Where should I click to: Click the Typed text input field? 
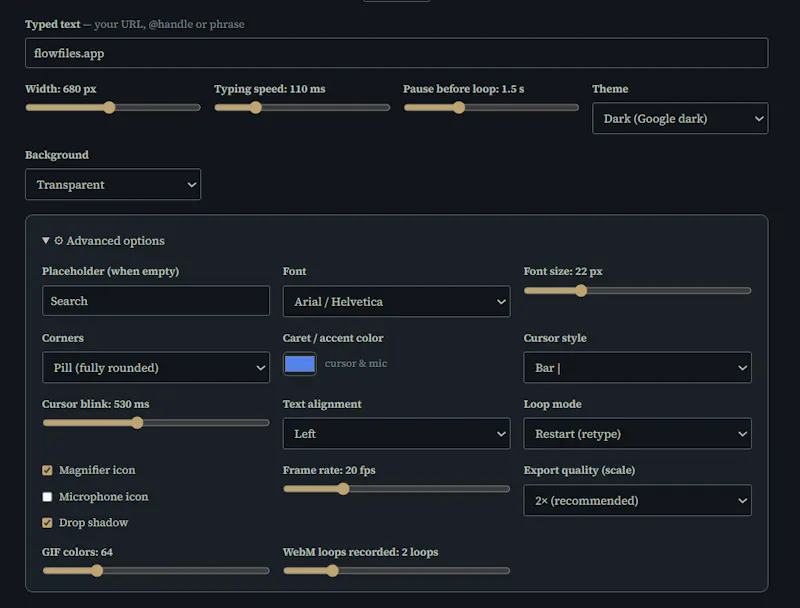click(396, 53)
